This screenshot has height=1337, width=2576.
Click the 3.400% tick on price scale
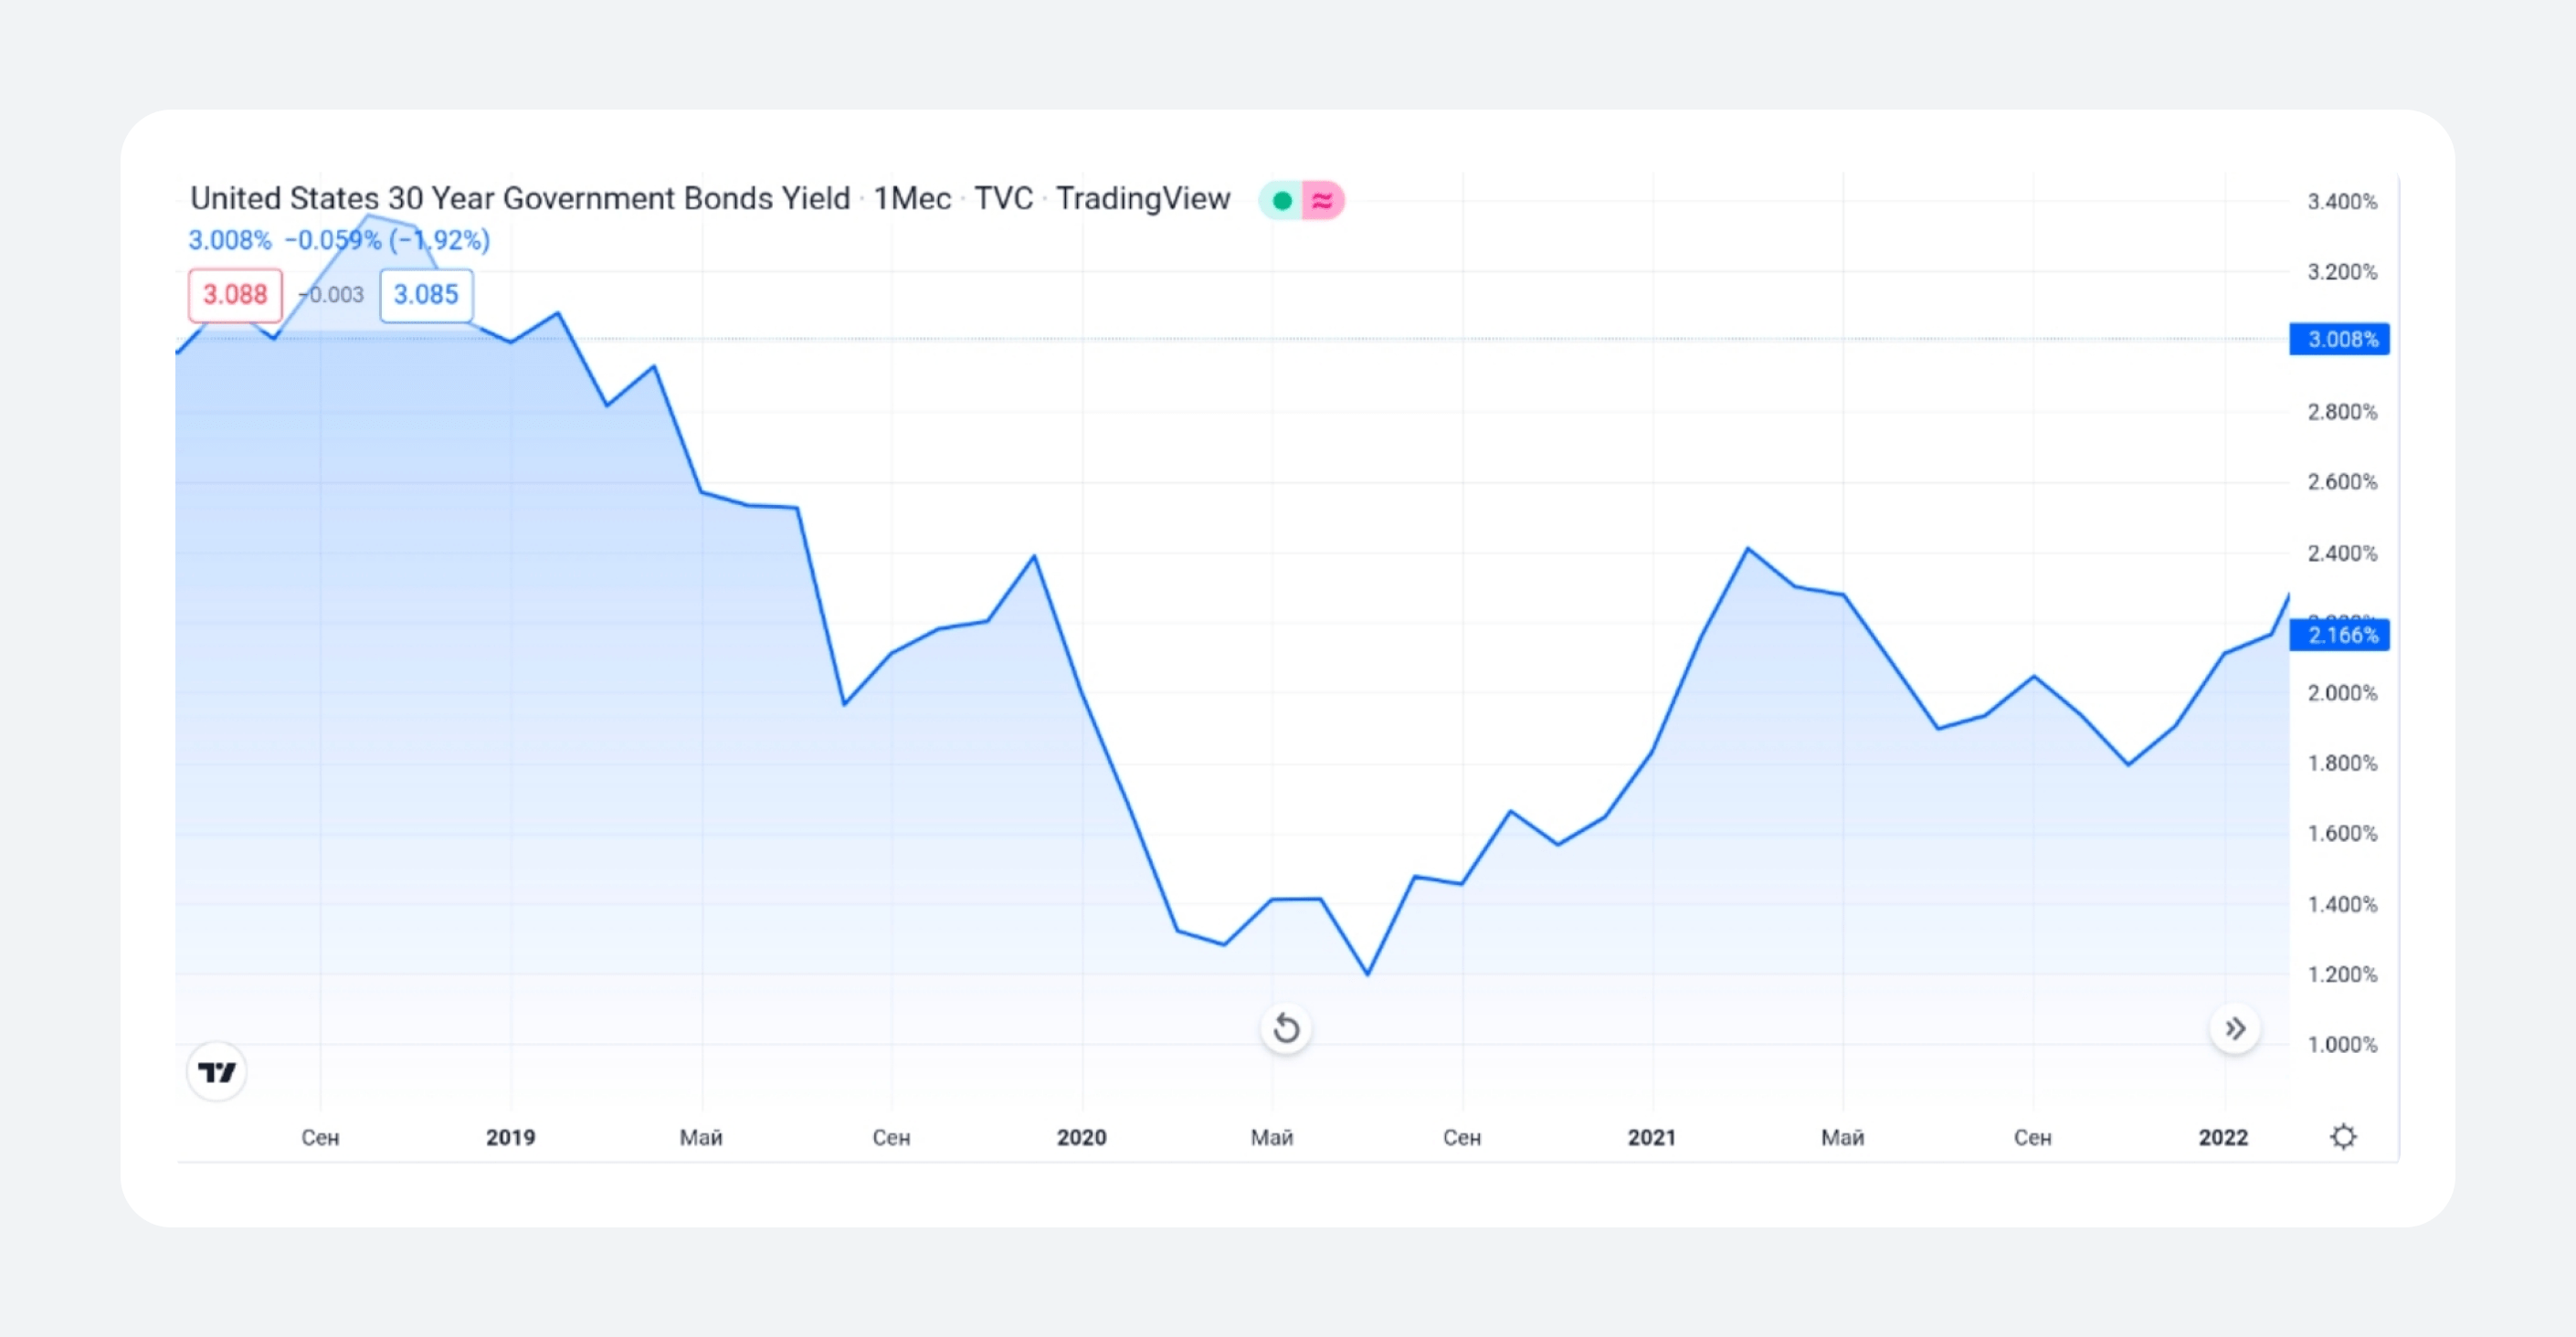tap(2342, 201)
